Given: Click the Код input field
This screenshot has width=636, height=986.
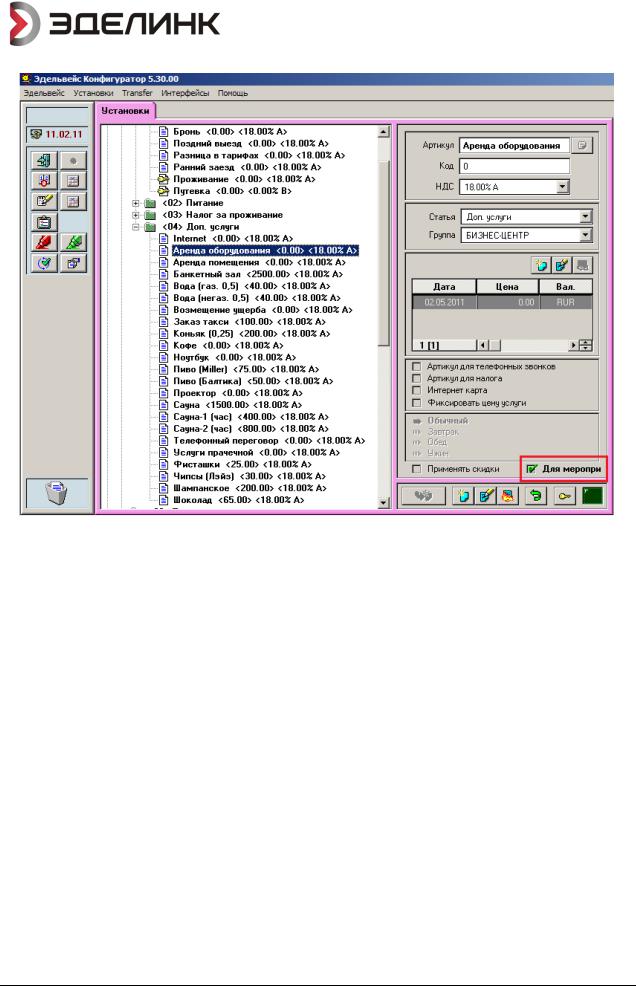Looking at the screenshot, I should click(514, 166).
